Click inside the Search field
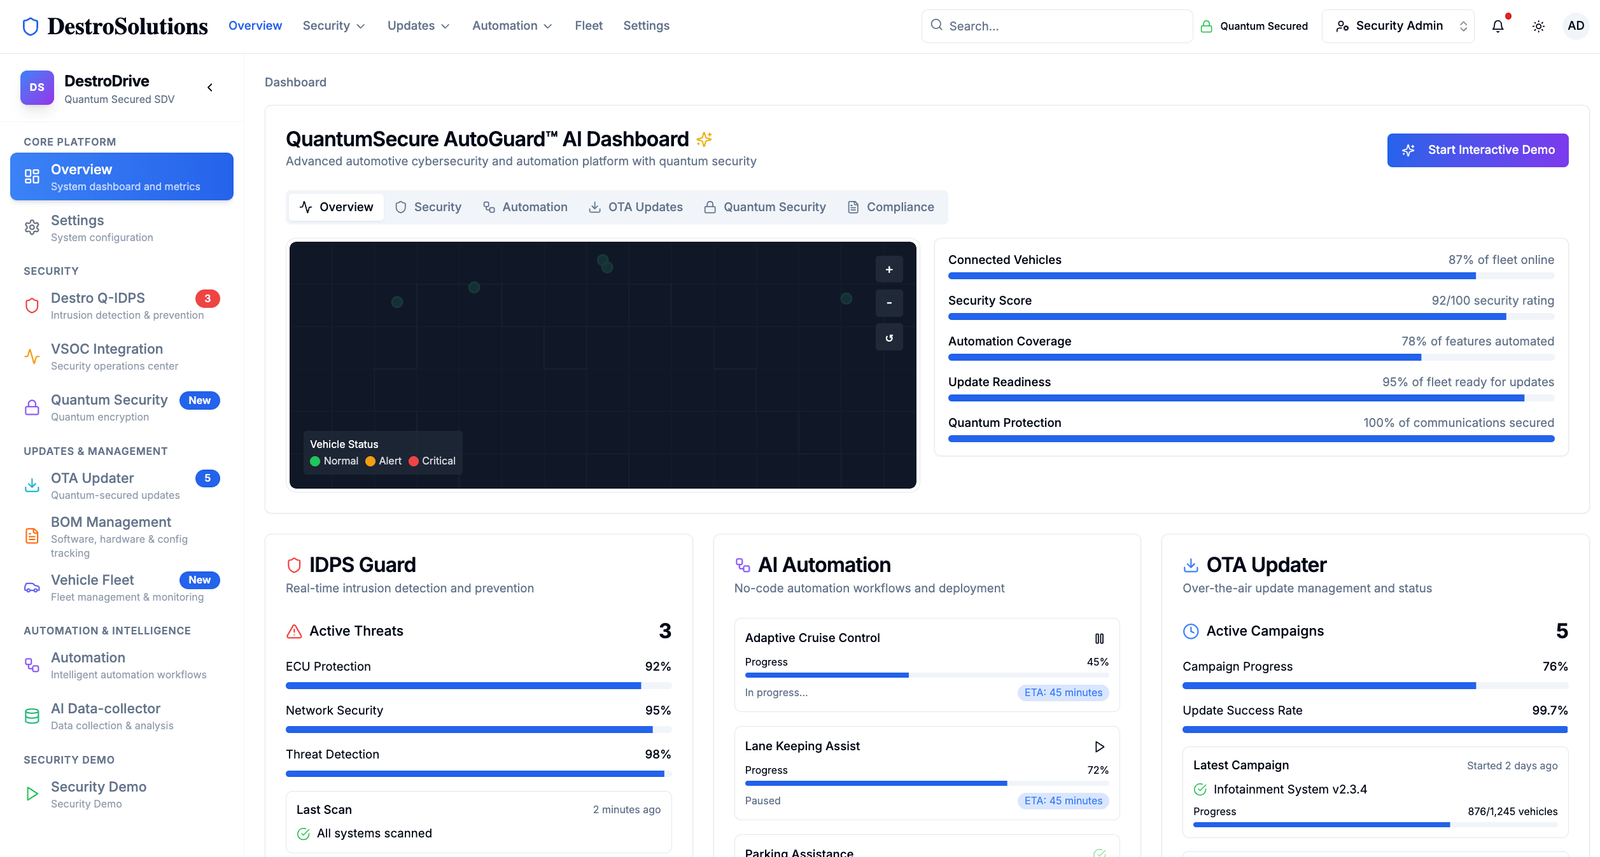 pyautogui.click(x=1057, y=26)
